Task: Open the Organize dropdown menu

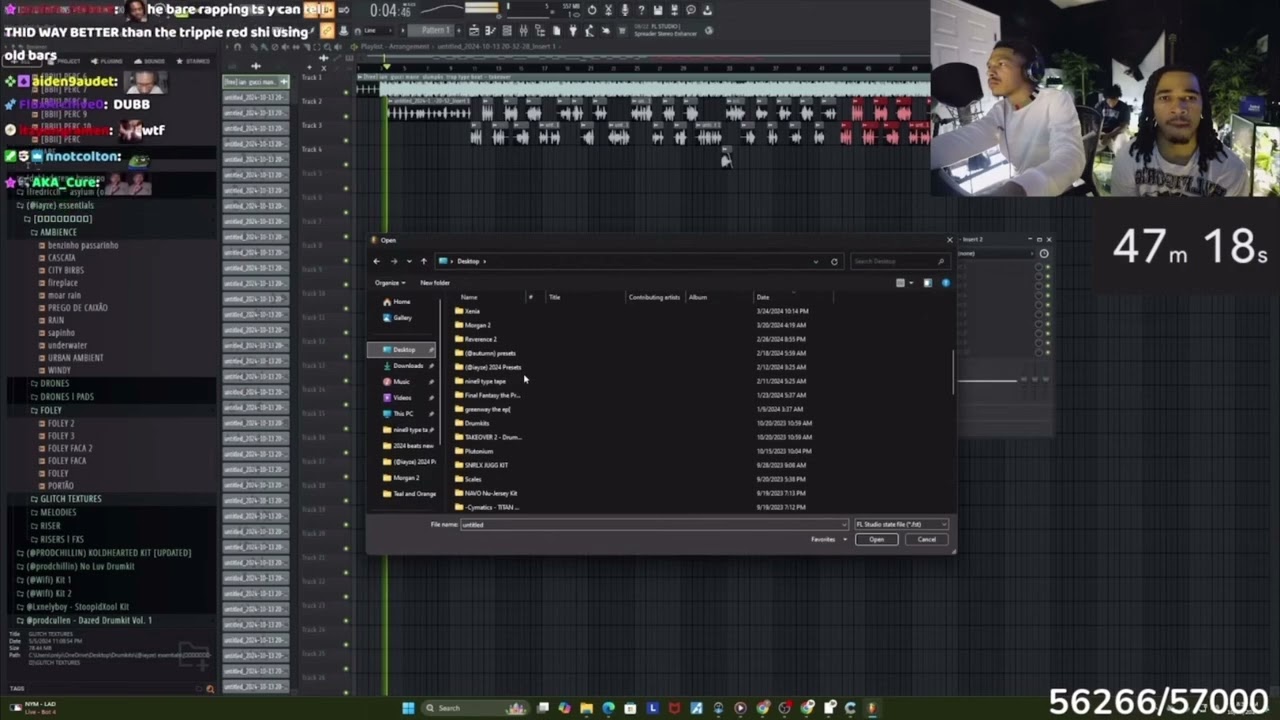Action: (389, 283)
